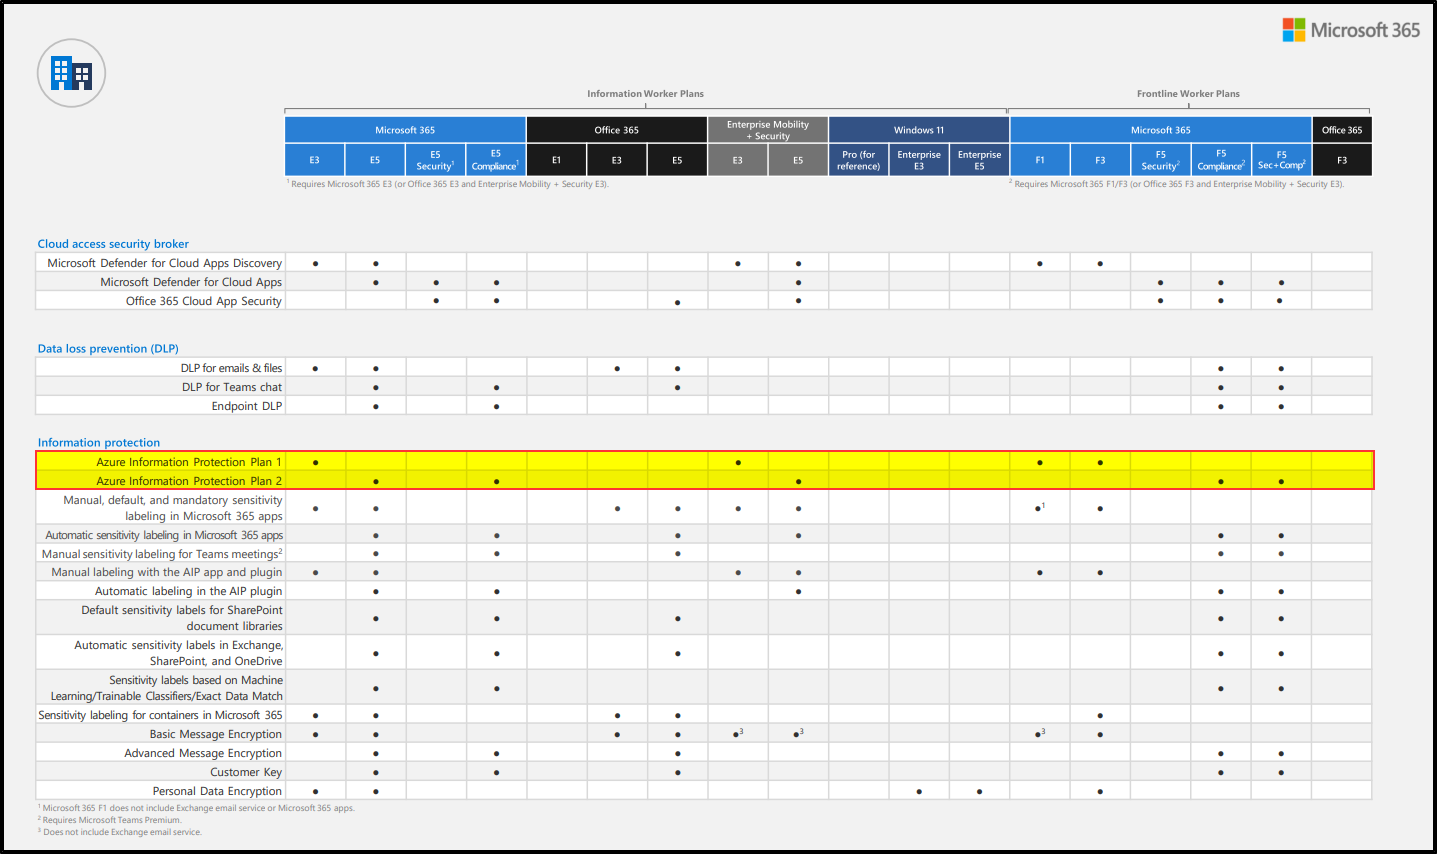Viewport: 1437px width, 854px height.
Task: Click the "Endpoint DLP" row label
Action: 247,406
